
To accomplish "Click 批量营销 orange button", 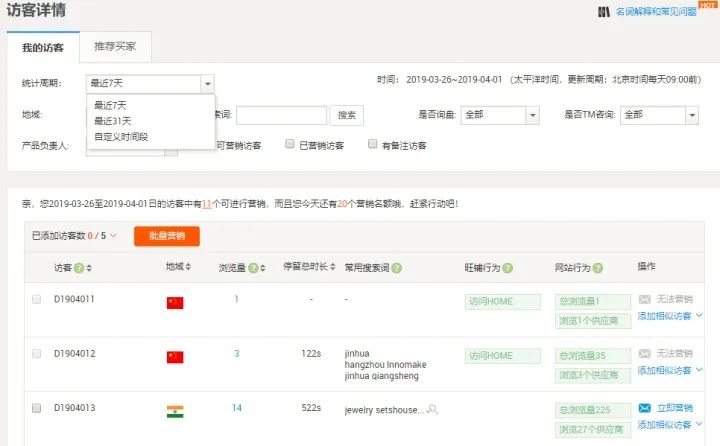I will pyautogui.click(x=167, y=236).
